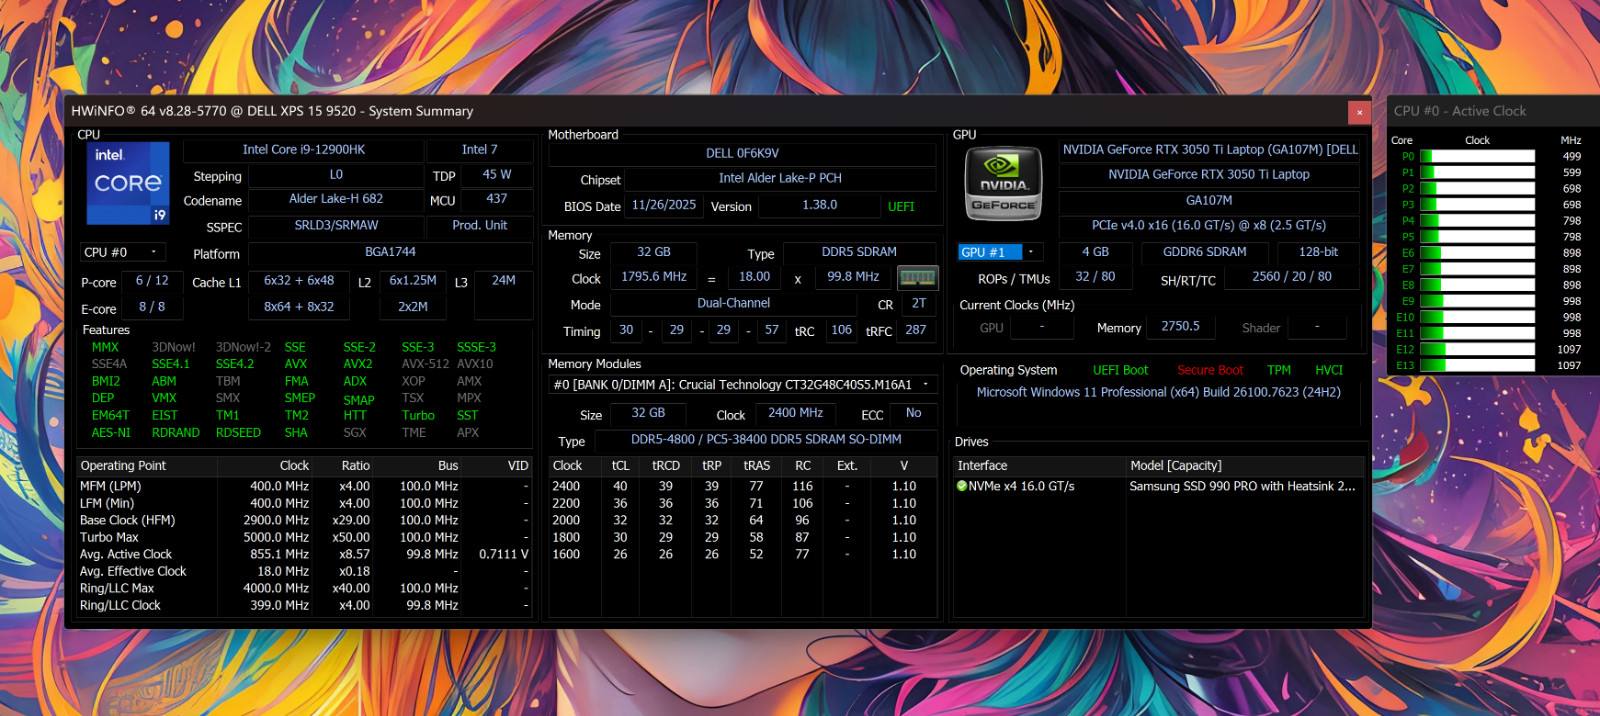Click the E6 core clock bar
1600x716 pixels.
pyautogui.click(x=1477, y=253)
